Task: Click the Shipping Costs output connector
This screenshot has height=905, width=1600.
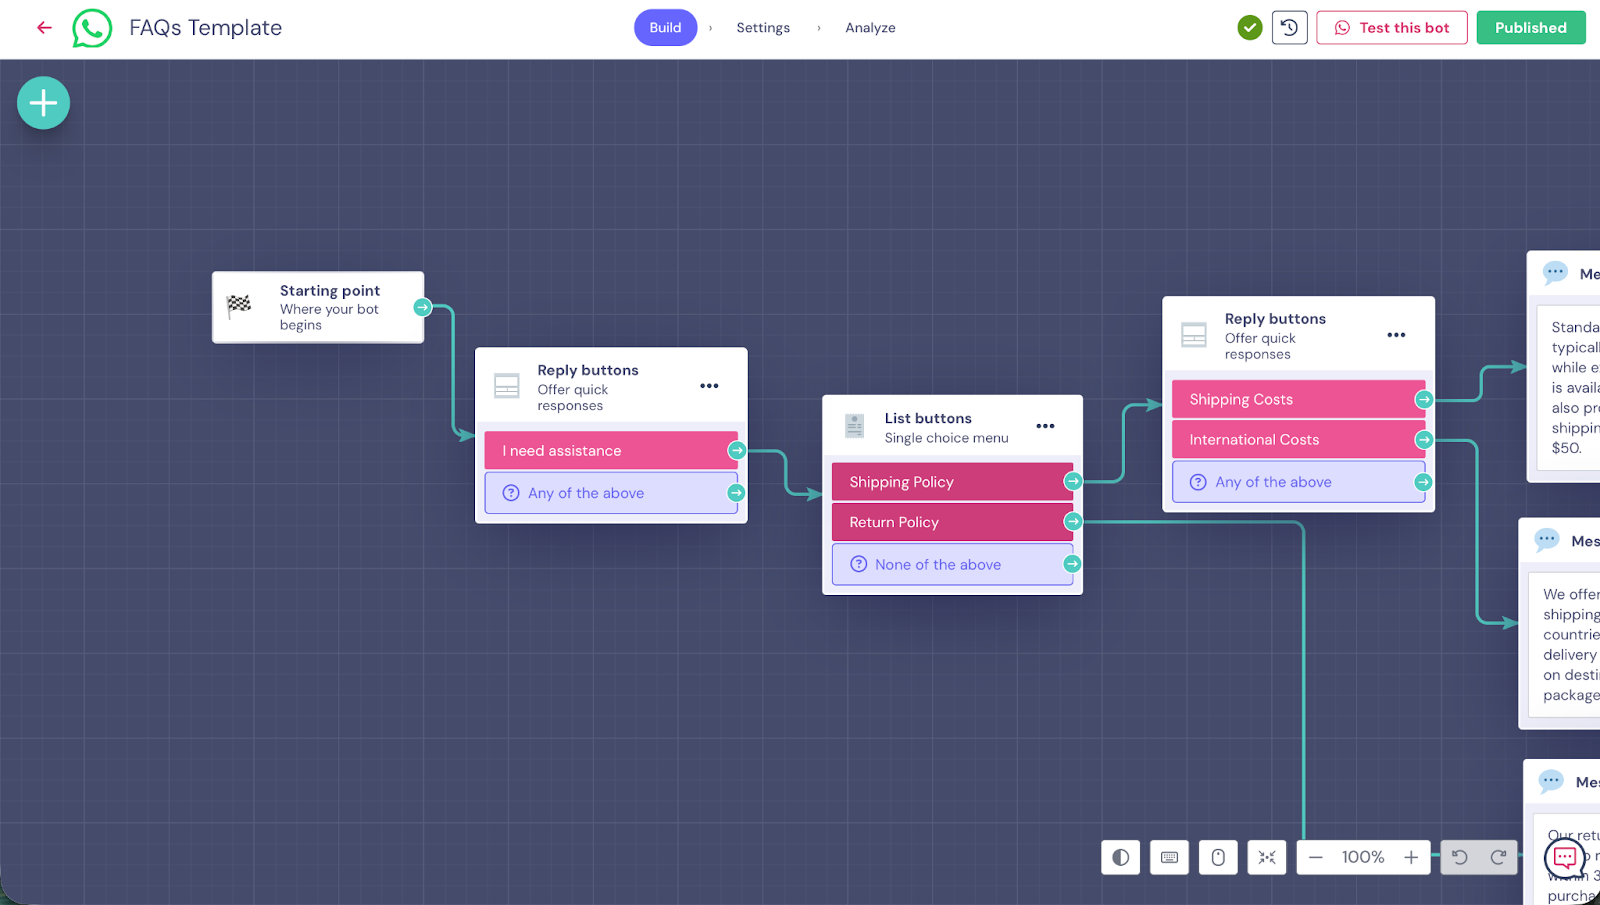Action: (x=1424, y=400)
